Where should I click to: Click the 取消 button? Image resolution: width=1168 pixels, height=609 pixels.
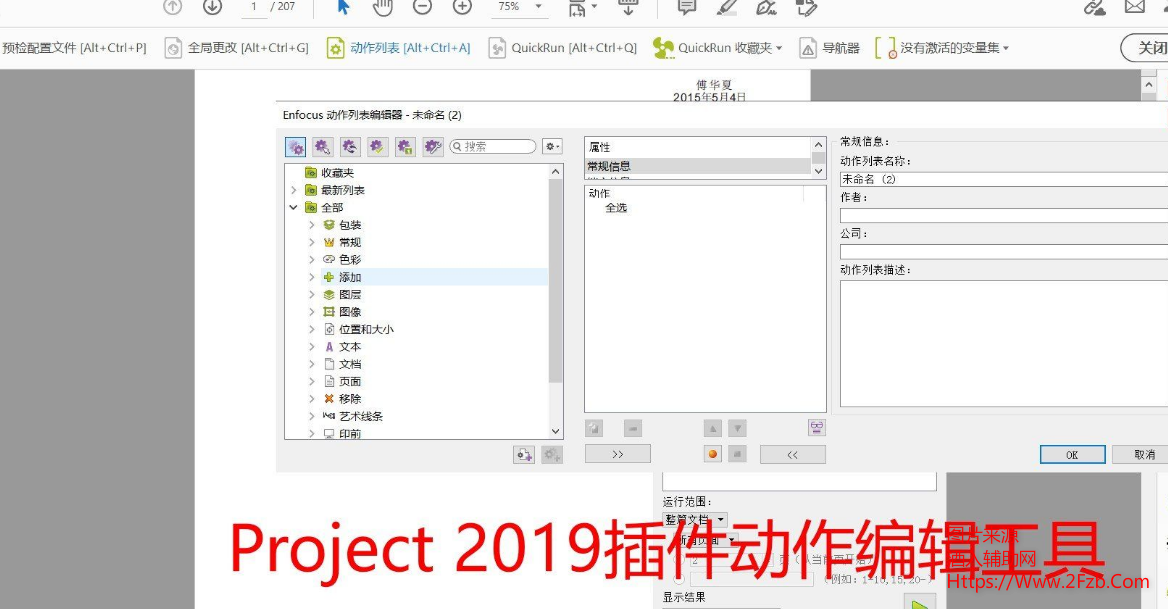coord(1140,455)
